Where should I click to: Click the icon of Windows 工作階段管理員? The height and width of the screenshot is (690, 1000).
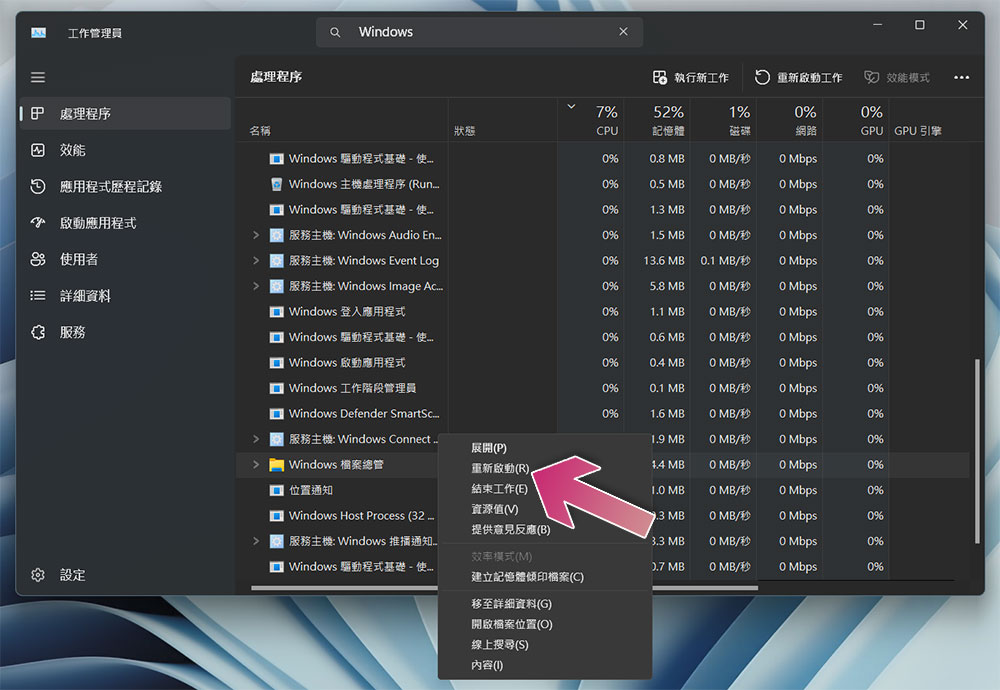tap(276, 388)
